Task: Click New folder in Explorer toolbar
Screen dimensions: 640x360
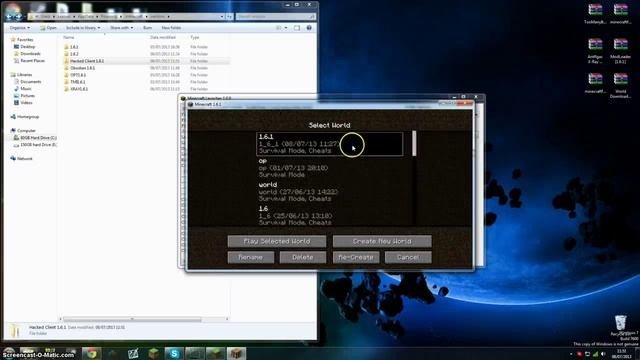Action: coord(171,28)
